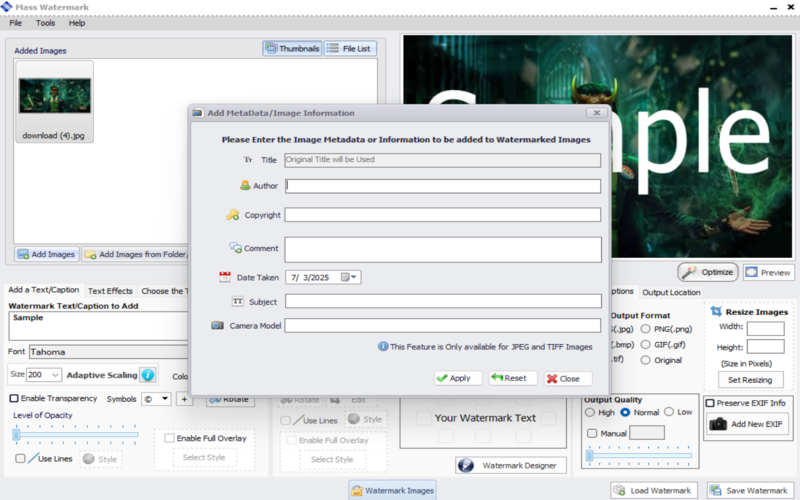Screen dimensions: 800x500
Task: Switch to Output Location tab
Action: pyautogui.click(x=671, y=292)
